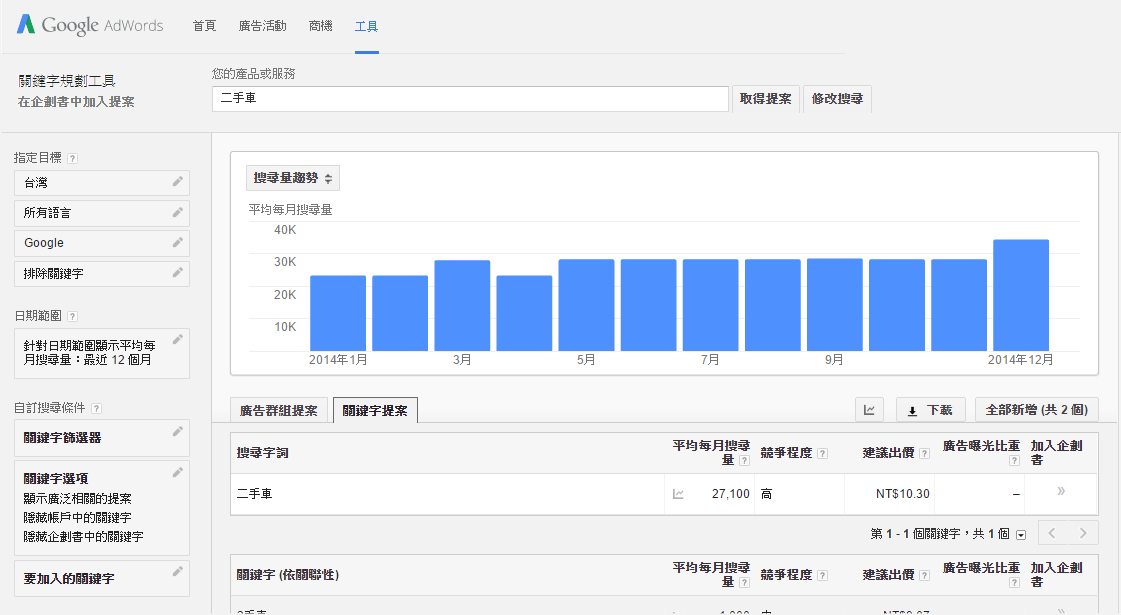Switch to the 商機 tab
Image resolution: width=1121 pixels, height=615 pixels.
(x=321, y=26)
